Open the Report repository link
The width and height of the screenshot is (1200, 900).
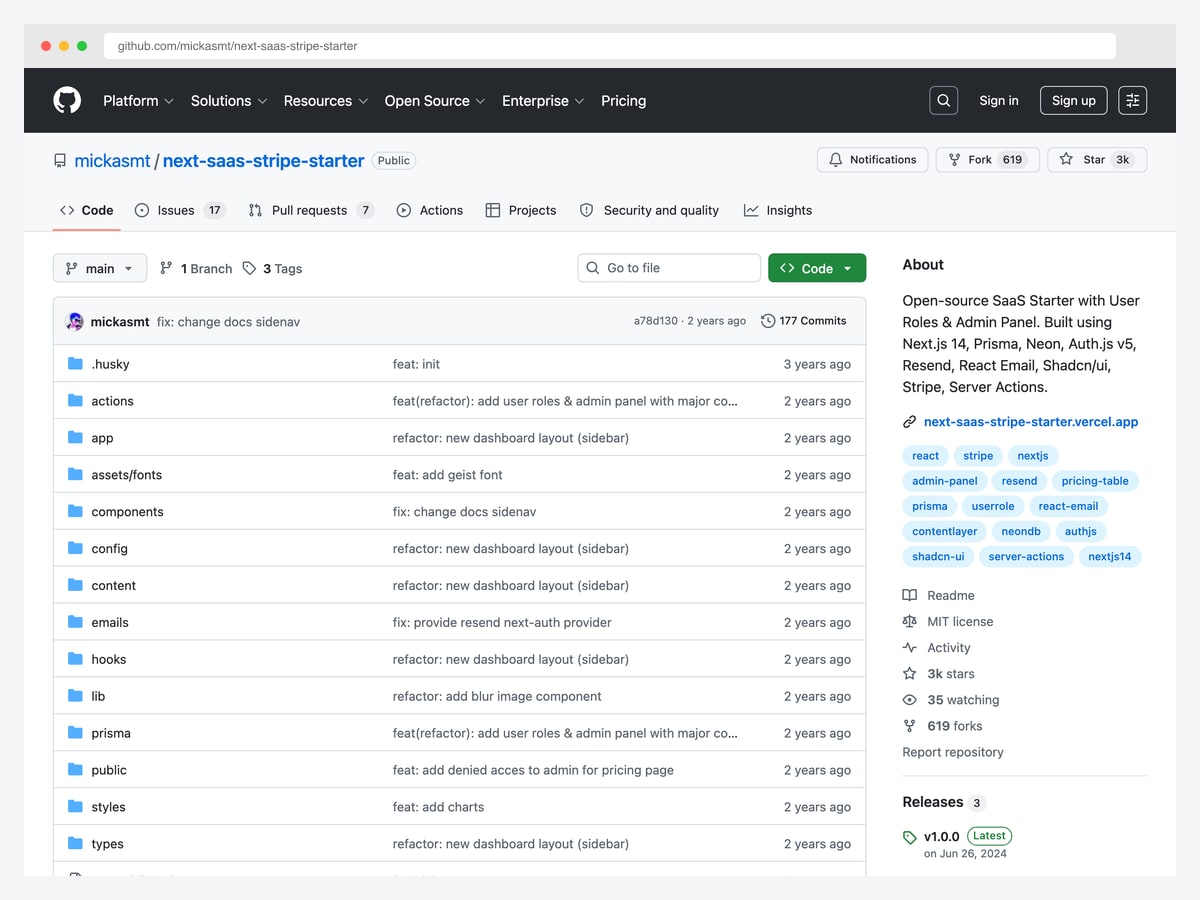[953, 752]
